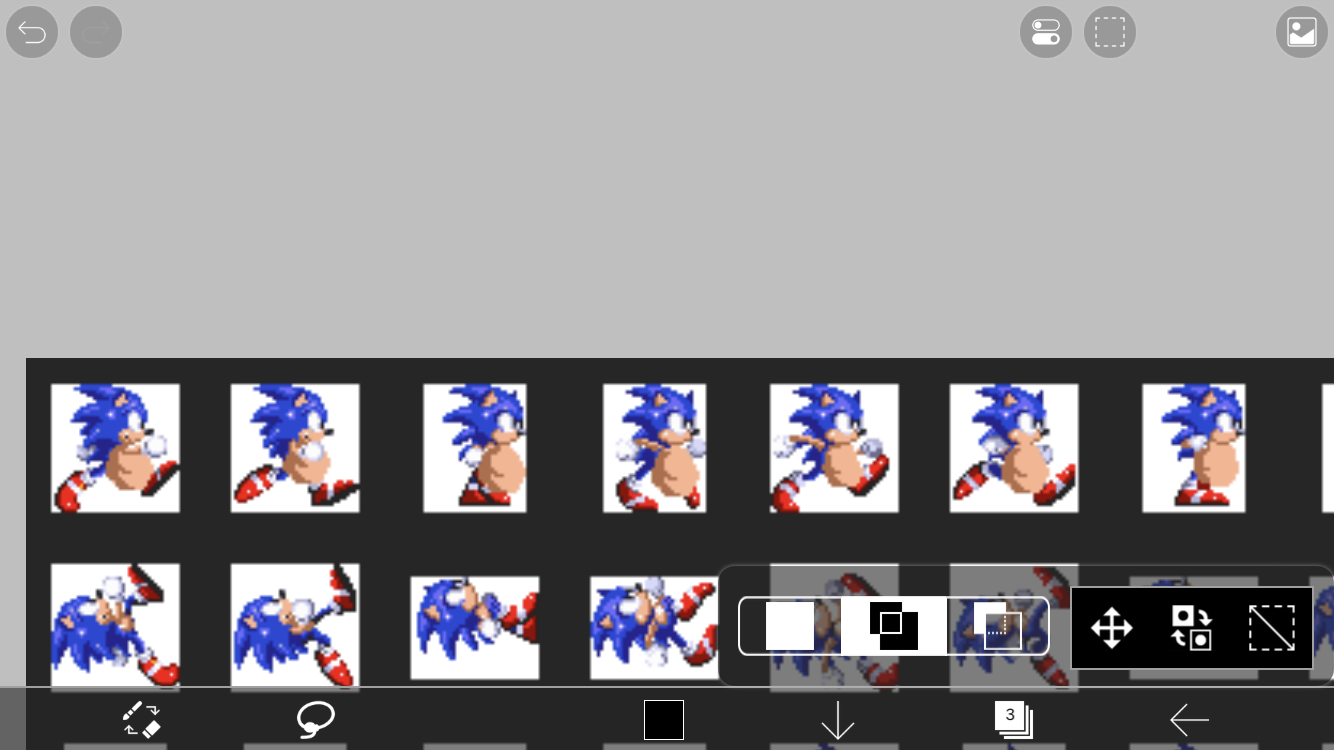Screen dimensions: 1334x750
Task: Select the lasso tool
Action: point(315,719)
